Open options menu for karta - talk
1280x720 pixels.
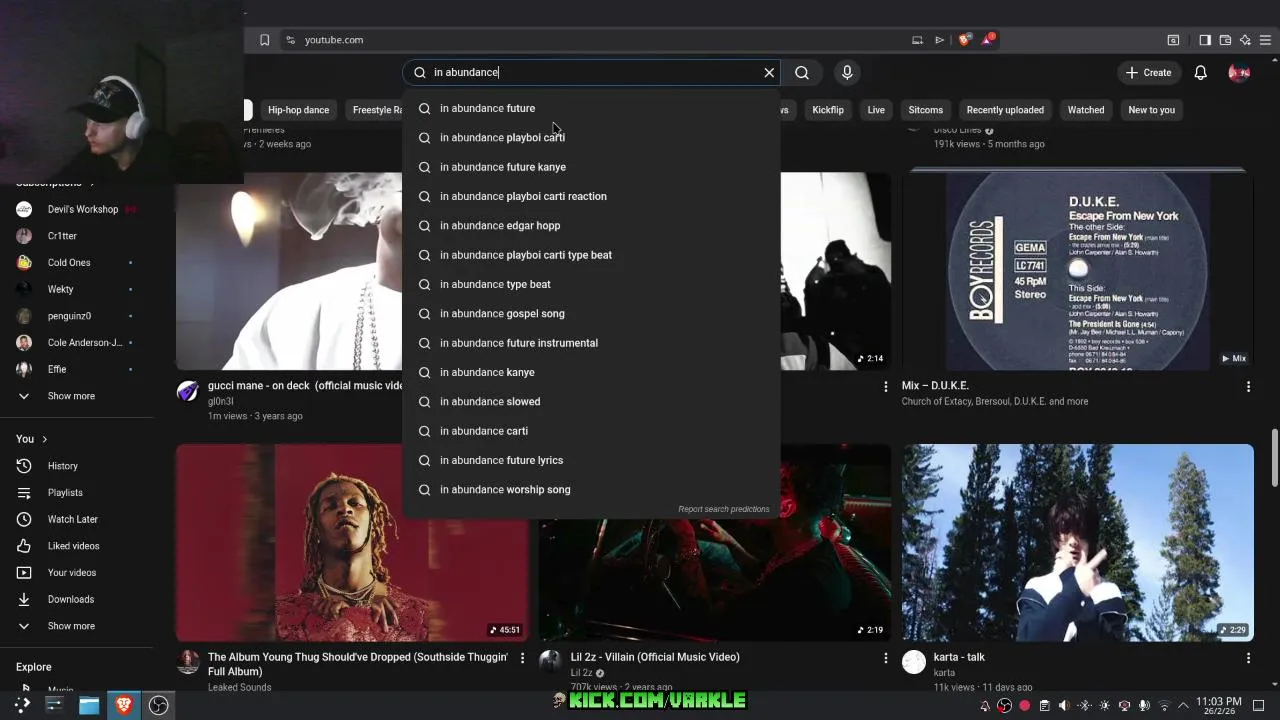(x=1248, y=658)
